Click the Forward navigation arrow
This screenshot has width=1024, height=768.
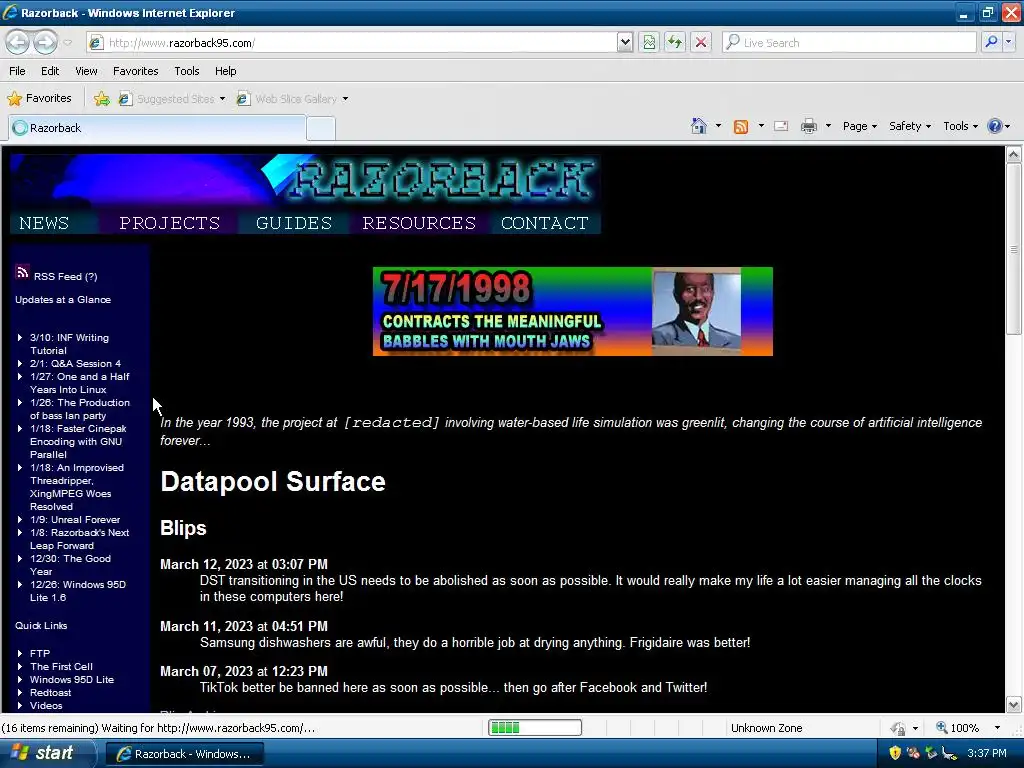(45, 42)
